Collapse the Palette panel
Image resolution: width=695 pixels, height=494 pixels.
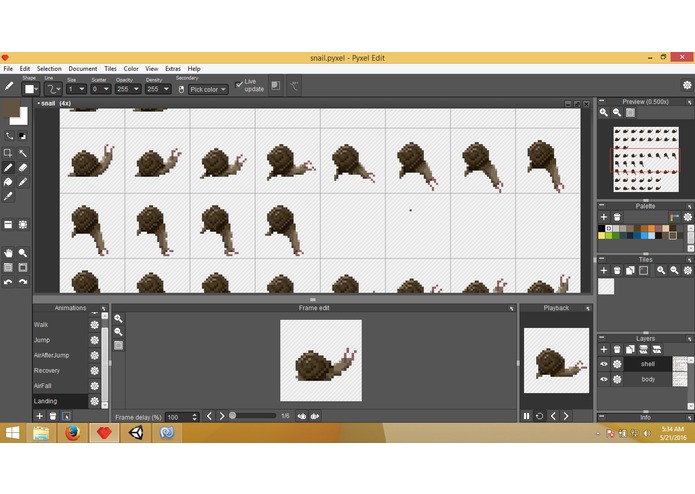coord(601,206)
